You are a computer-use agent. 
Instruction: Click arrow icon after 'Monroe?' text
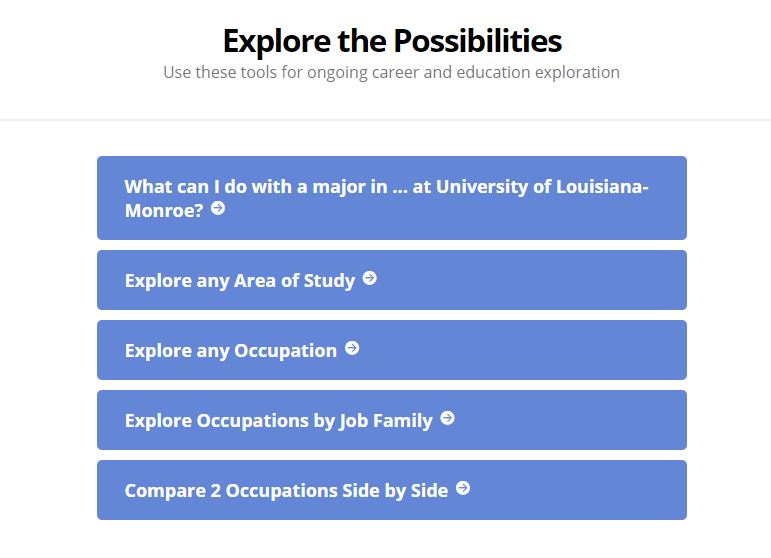click(218, 208)
